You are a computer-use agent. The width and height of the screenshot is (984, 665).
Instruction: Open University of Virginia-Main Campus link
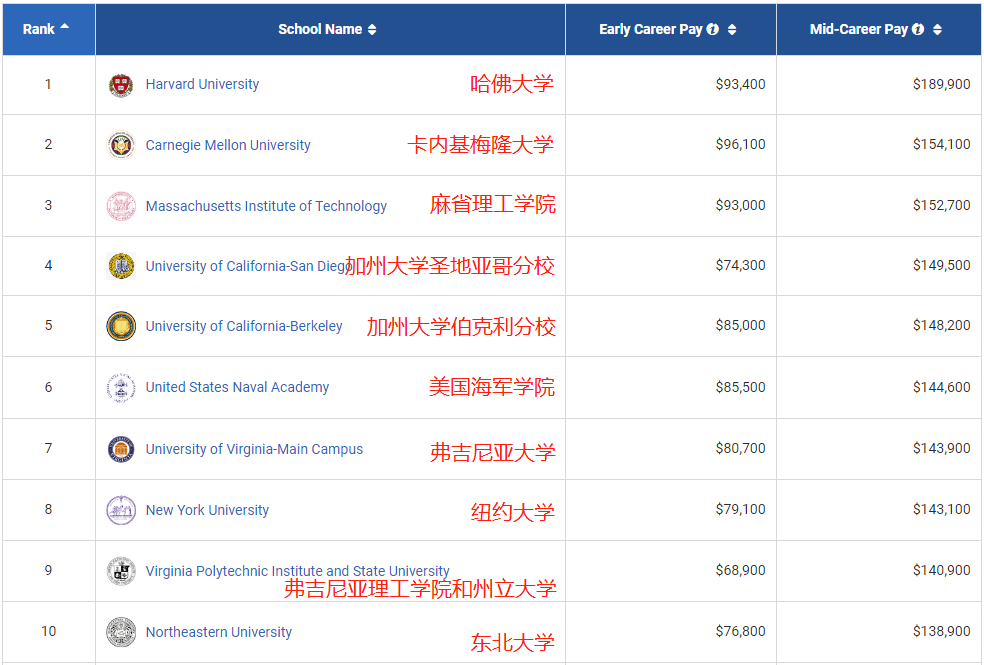[x=254, y=449]
